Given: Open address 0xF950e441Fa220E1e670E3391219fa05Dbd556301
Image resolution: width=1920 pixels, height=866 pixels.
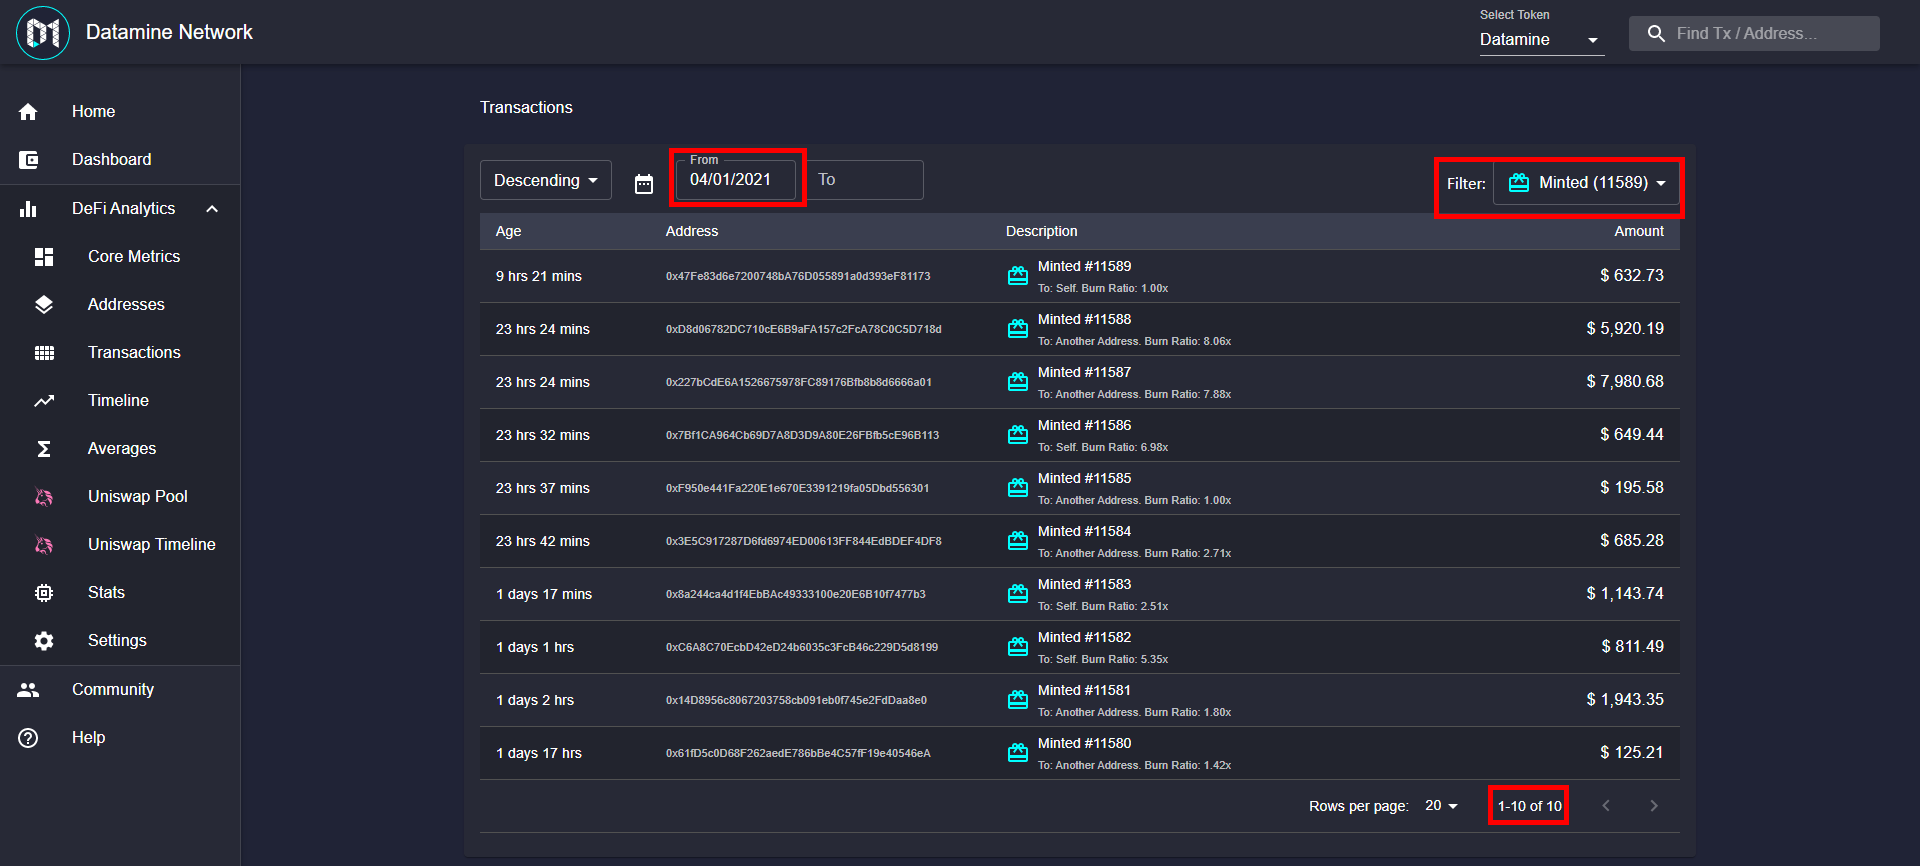Looking at the screenshot, I should pyautogui.click(x=797, y=488).
